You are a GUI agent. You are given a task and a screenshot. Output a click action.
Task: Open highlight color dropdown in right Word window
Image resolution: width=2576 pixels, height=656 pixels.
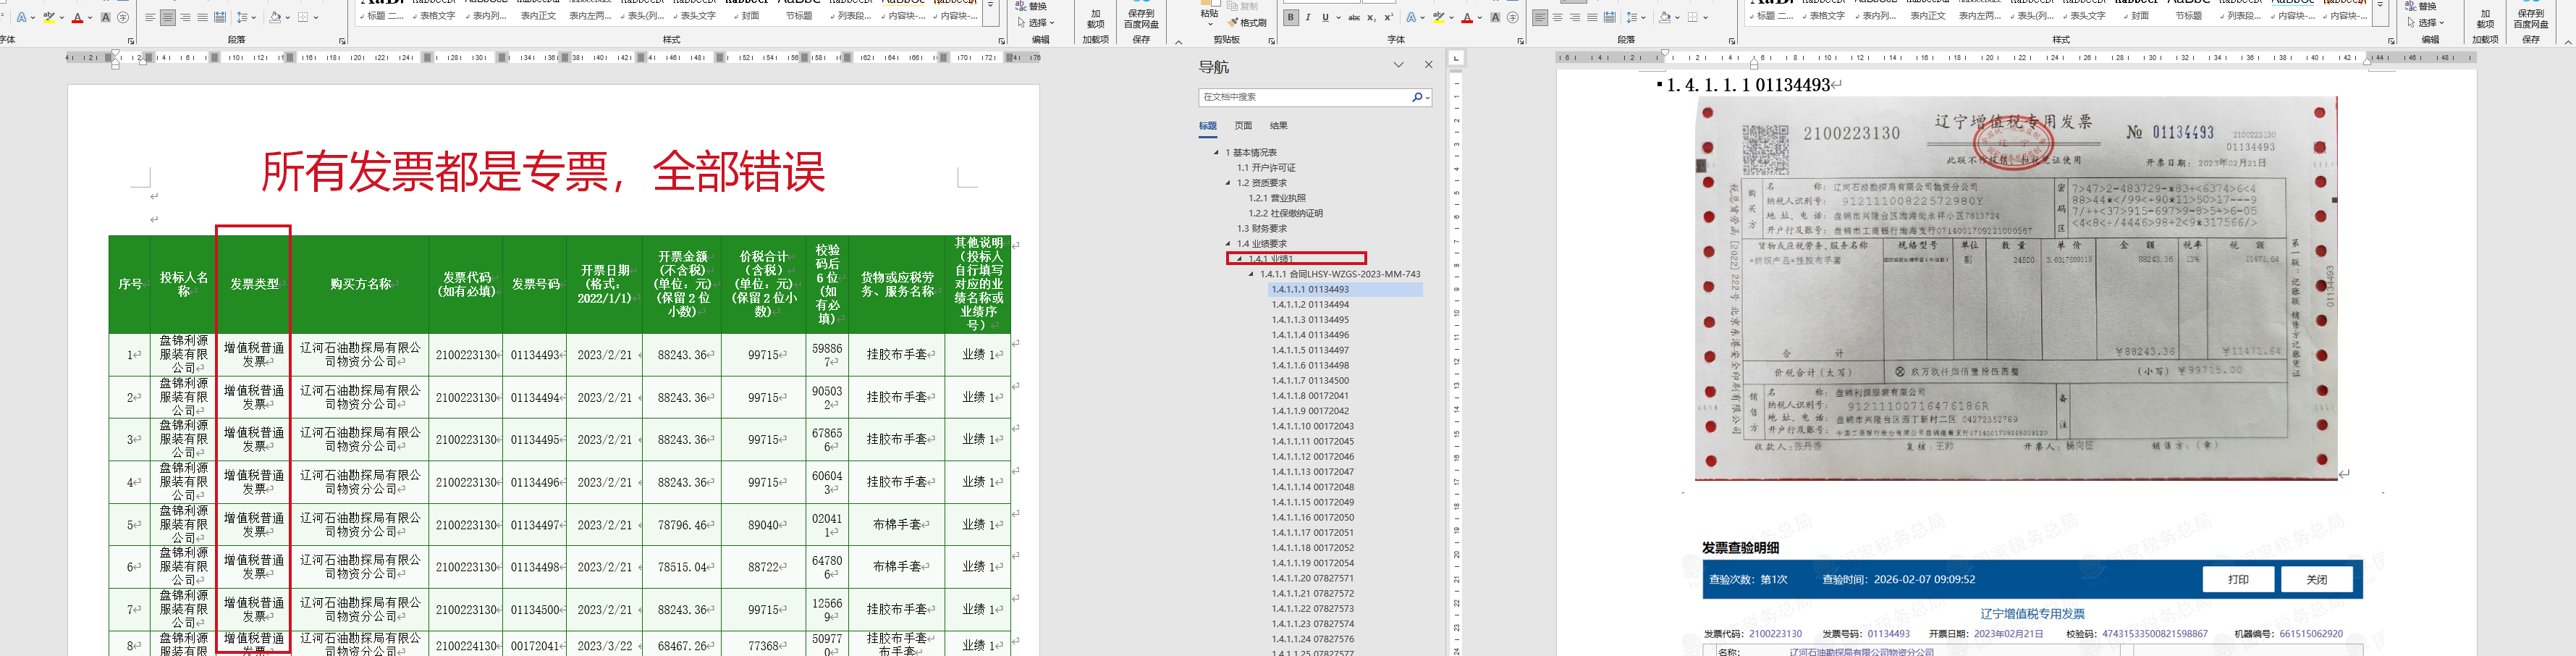click(1452, 18)
